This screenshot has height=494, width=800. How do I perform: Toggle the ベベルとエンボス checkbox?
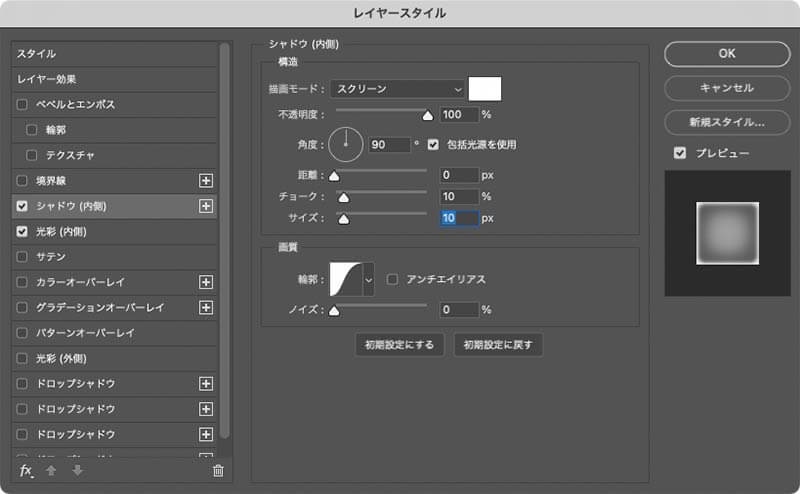[22, 105]
